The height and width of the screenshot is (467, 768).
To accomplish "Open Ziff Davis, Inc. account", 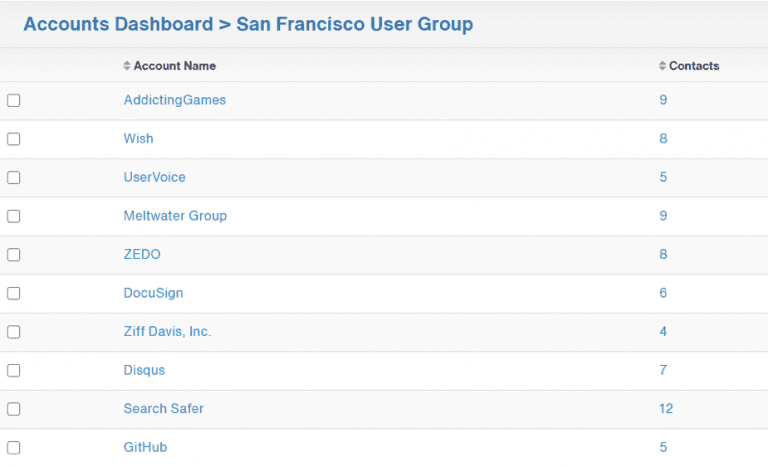I will point(167,332).
